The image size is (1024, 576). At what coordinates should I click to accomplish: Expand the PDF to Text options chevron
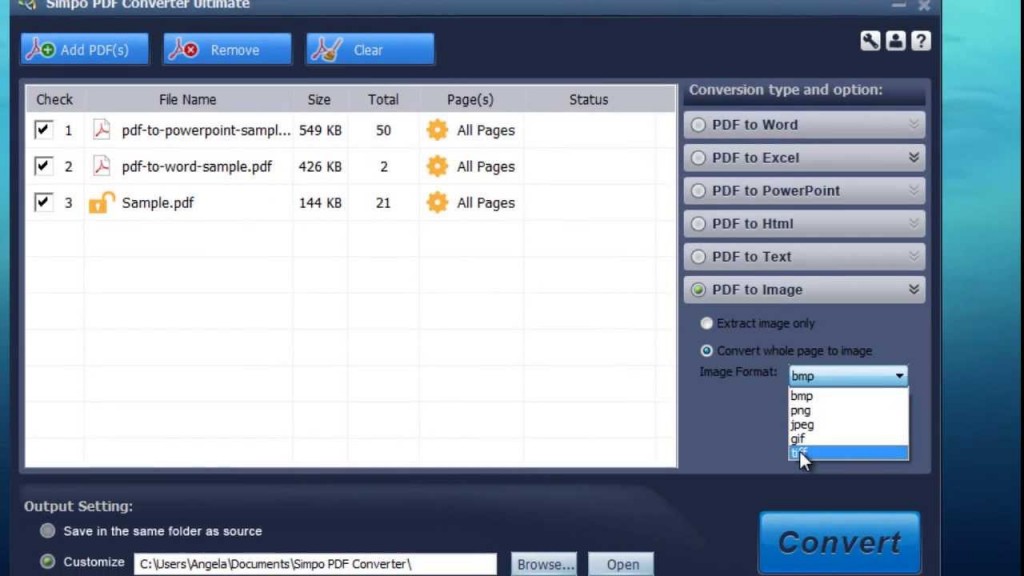tap(914, 256)
